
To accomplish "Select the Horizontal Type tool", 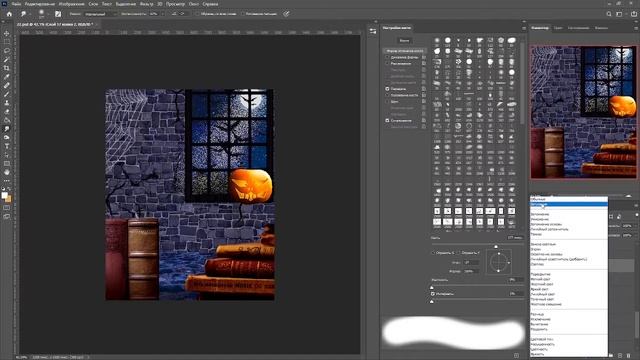I will pyautogui.click(x=7, y=146).
